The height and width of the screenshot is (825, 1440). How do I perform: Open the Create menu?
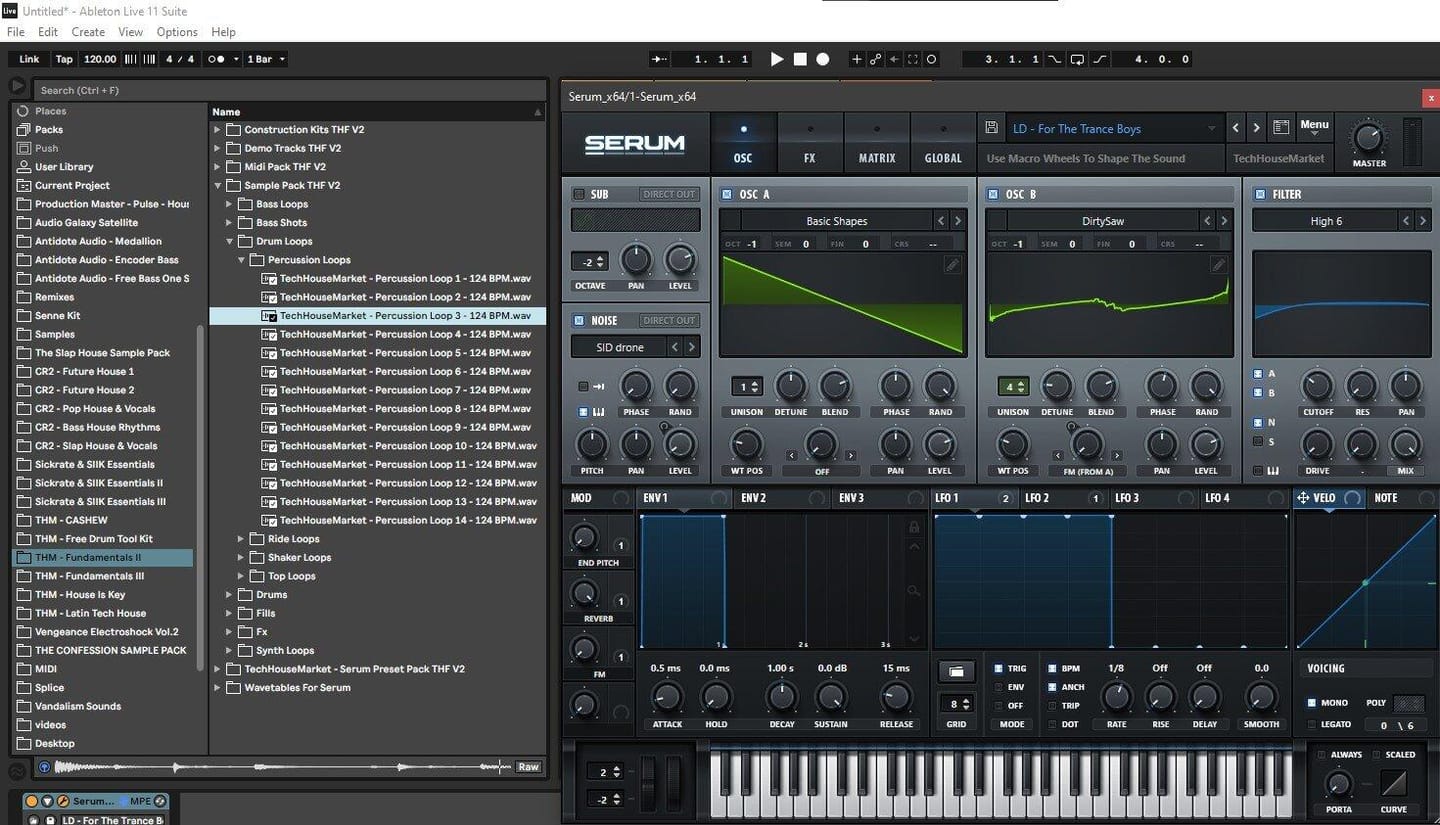[88, 32]
